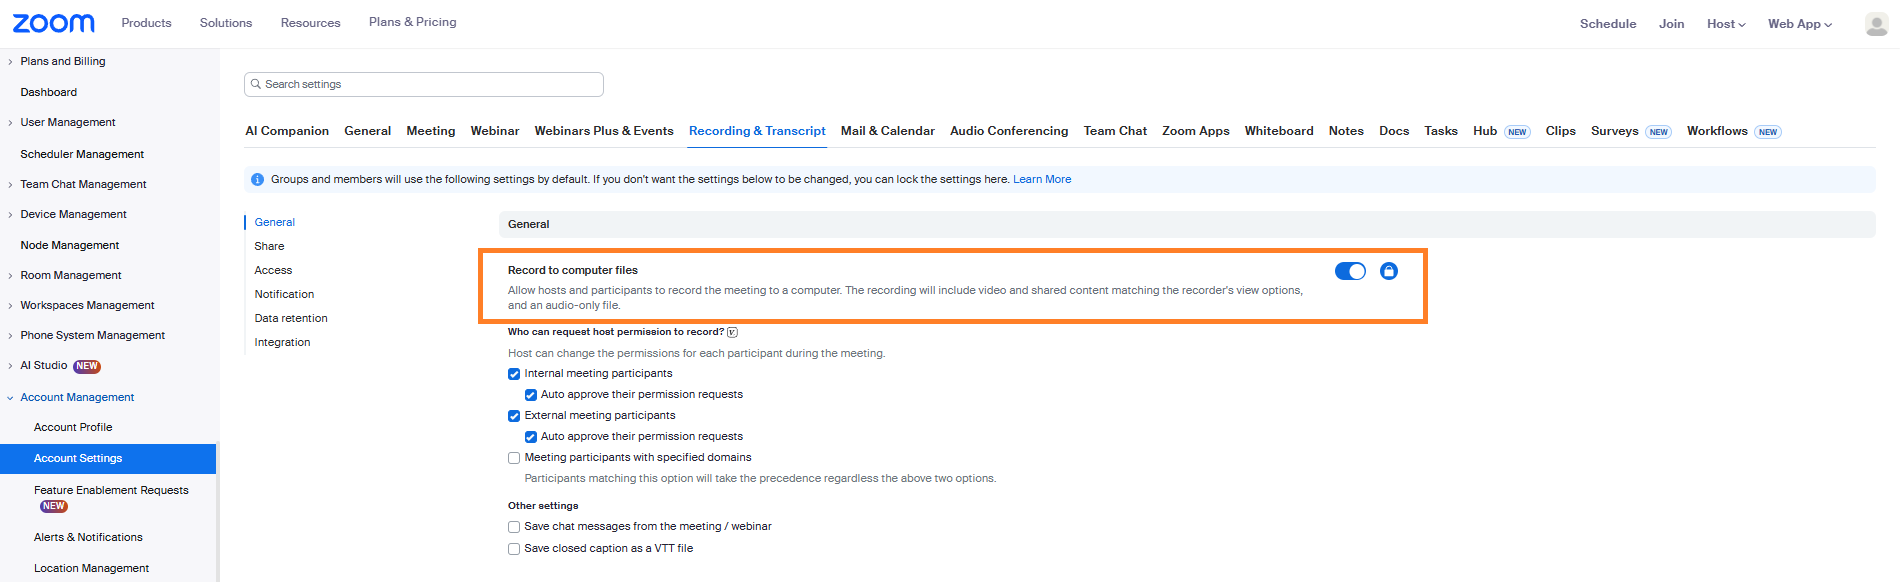Open the Host dropdown menu
1900x582 pixels.
1726,24
